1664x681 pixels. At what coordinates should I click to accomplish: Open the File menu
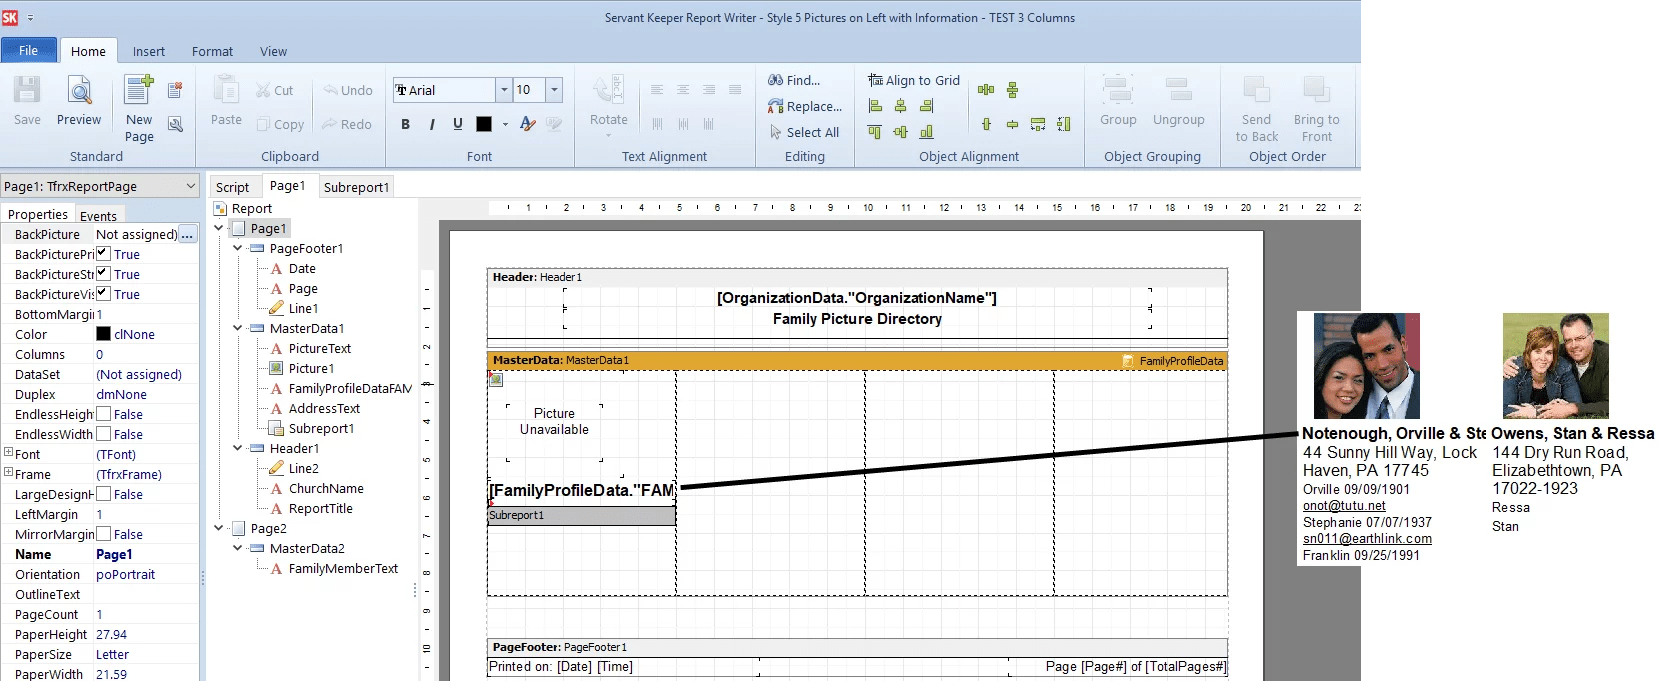(x=28, y=51)
